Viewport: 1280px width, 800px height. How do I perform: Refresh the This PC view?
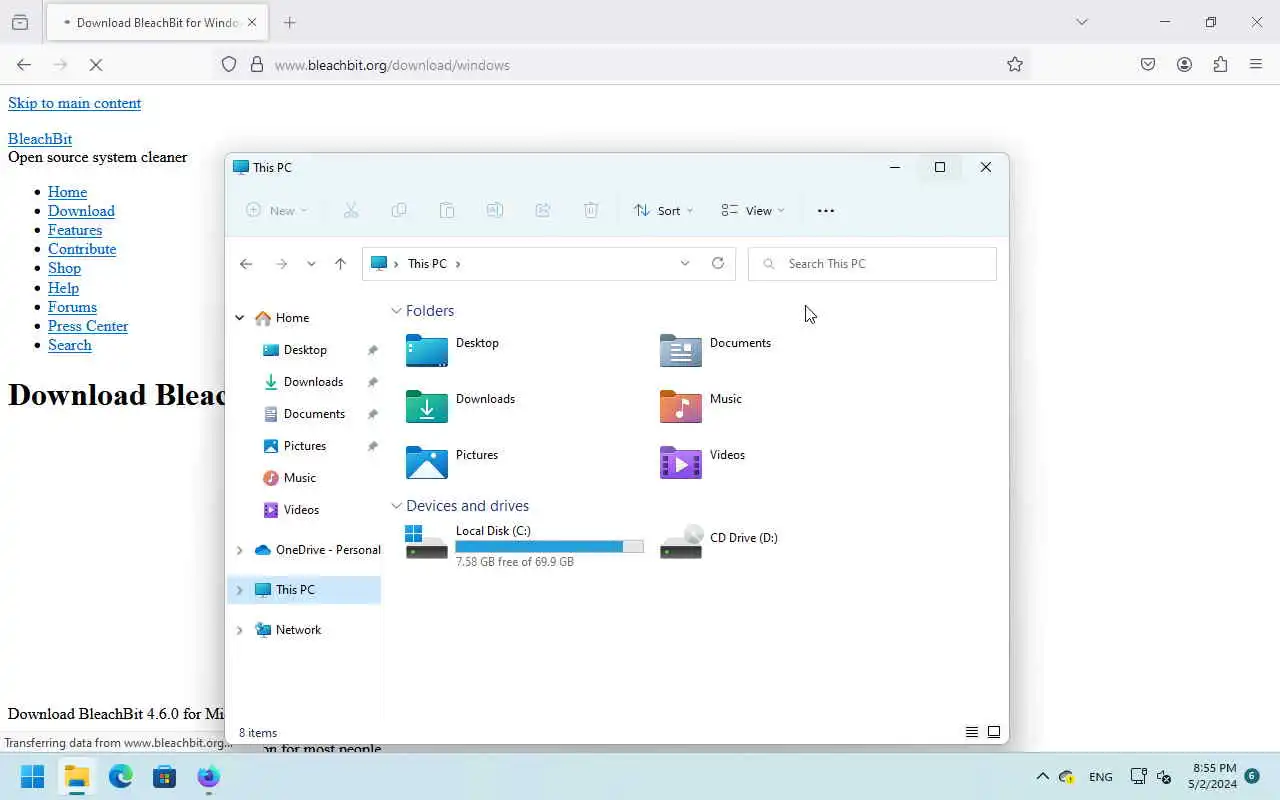(718, 263)
